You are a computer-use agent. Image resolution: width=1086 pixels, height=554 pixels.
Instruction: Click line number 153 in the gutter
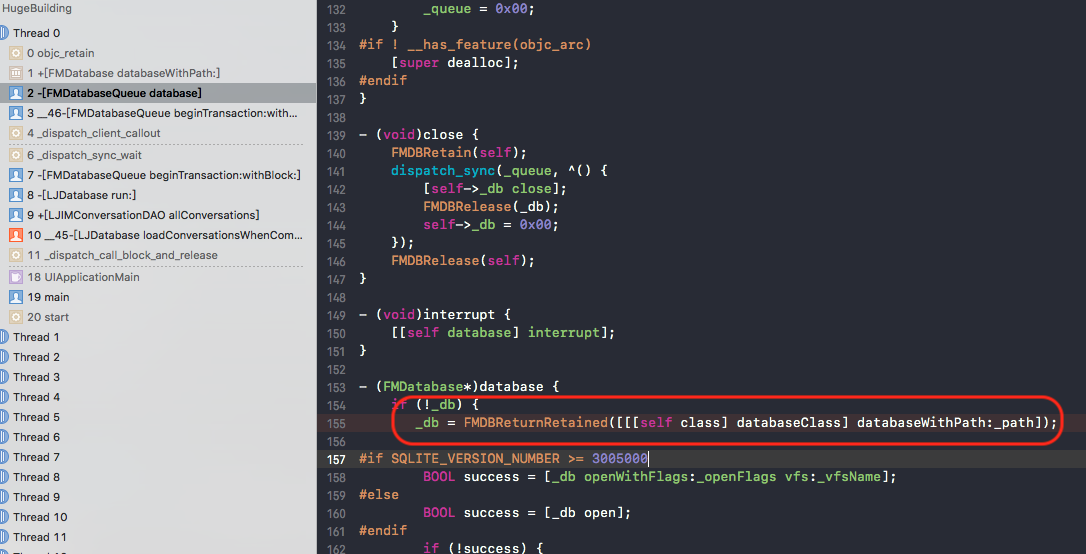tap(336, 387)
